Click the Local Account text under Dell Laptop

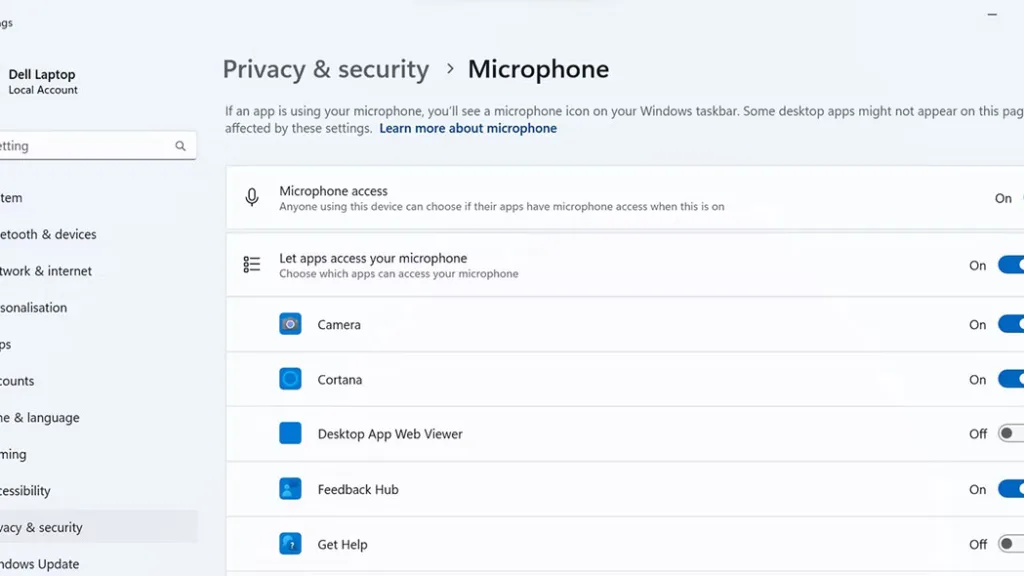click(x=43, y=90)
